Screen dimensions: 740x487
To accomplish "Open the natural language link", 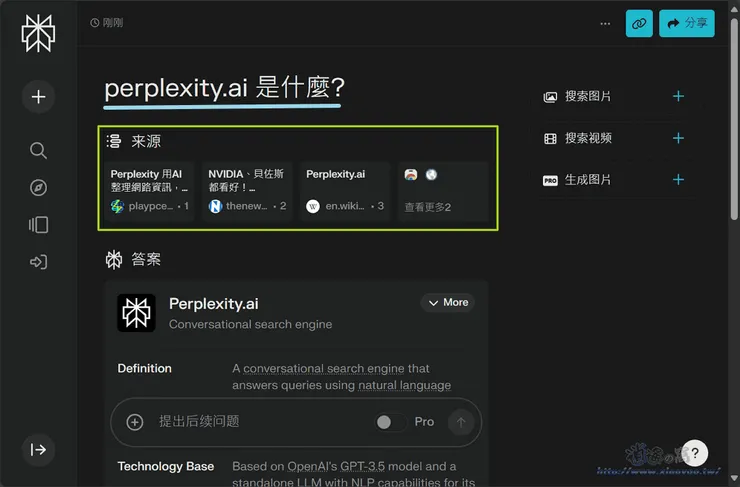I will [x=404, y=385].
